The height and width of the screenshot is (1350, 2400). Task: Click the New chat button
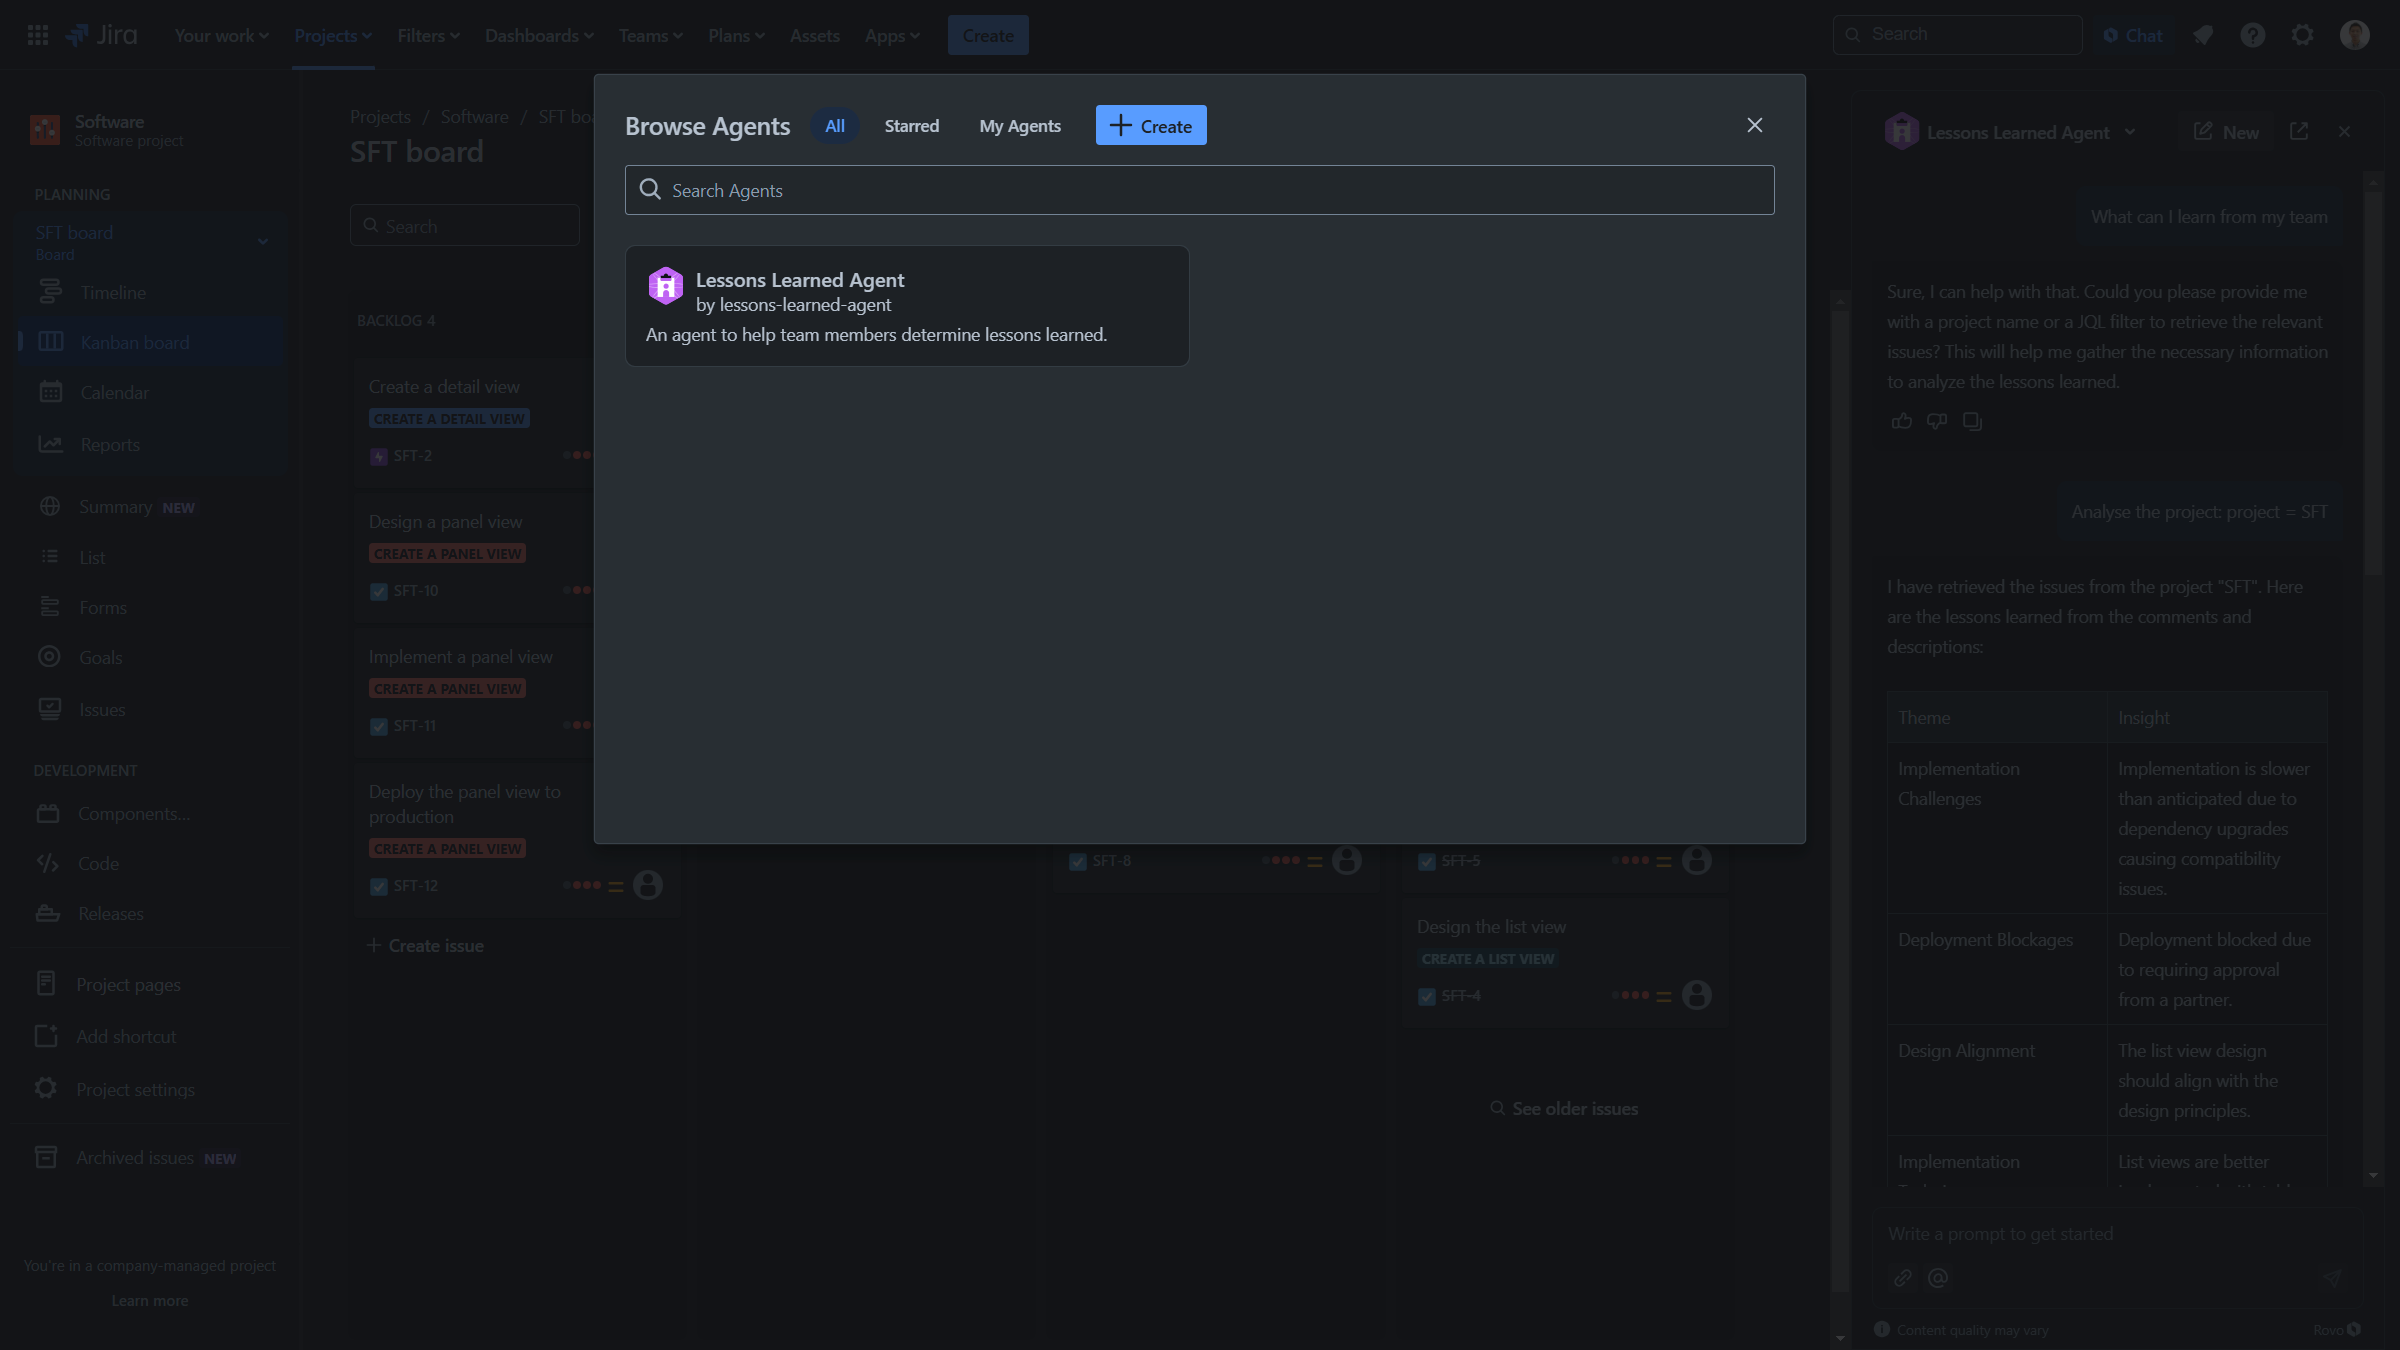pos(2226,132)
